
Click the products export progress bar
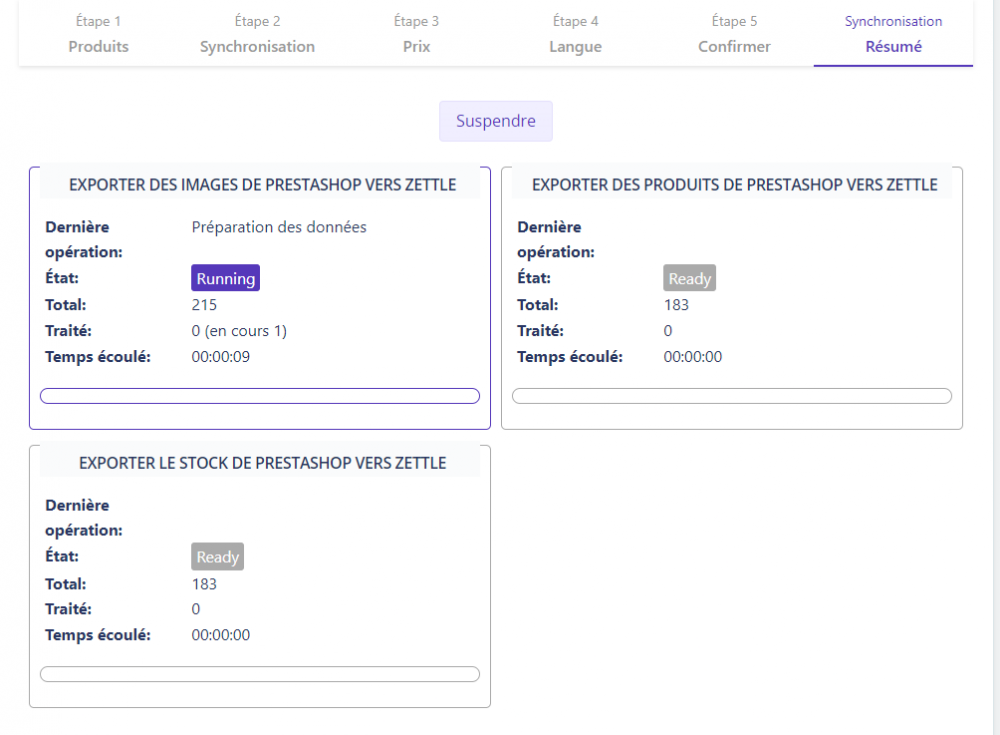(732, 396)
